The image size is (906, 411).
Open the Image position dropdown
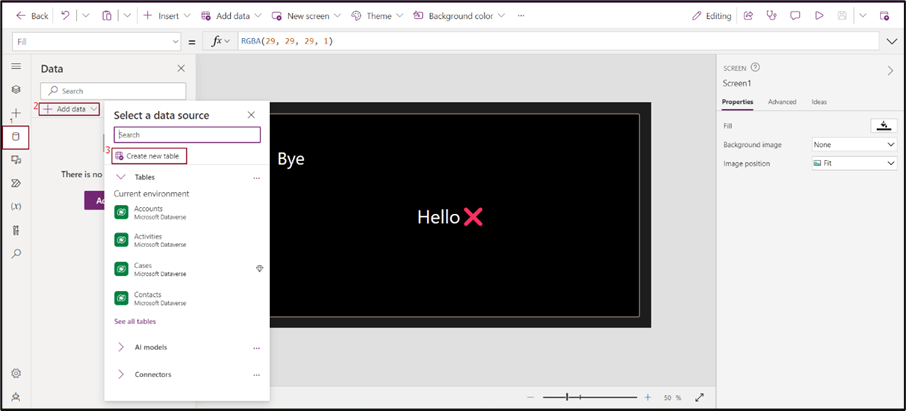(853, 163)
